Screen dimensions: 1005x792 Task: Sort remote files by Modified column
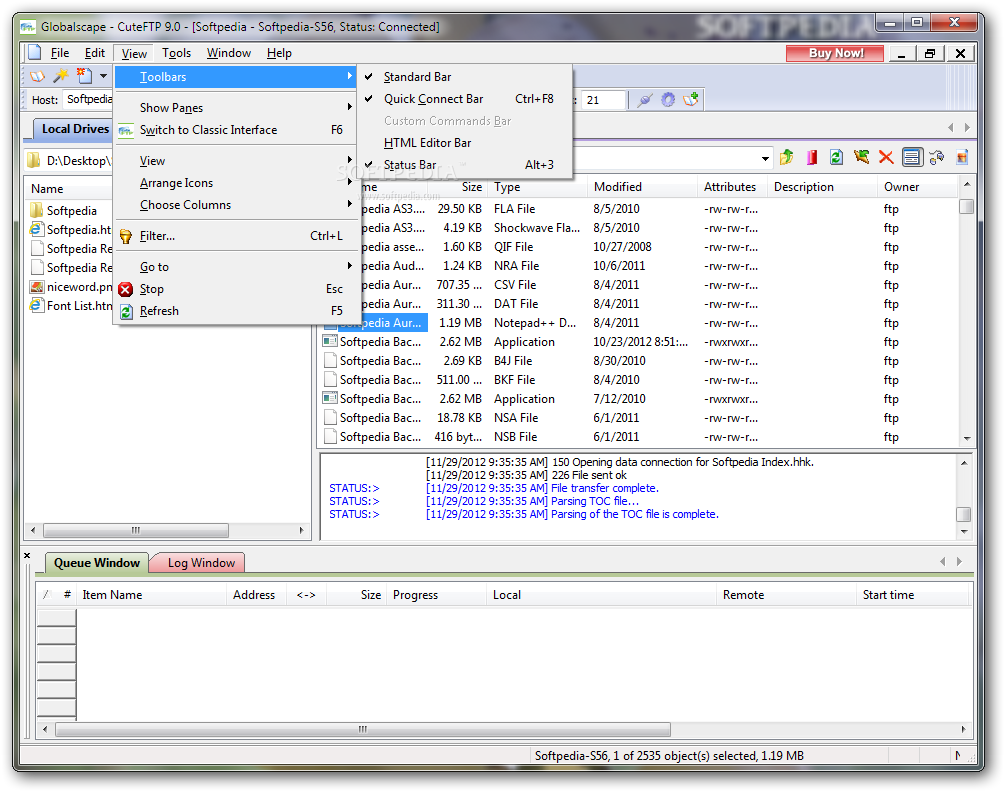(x=642, y=187)
